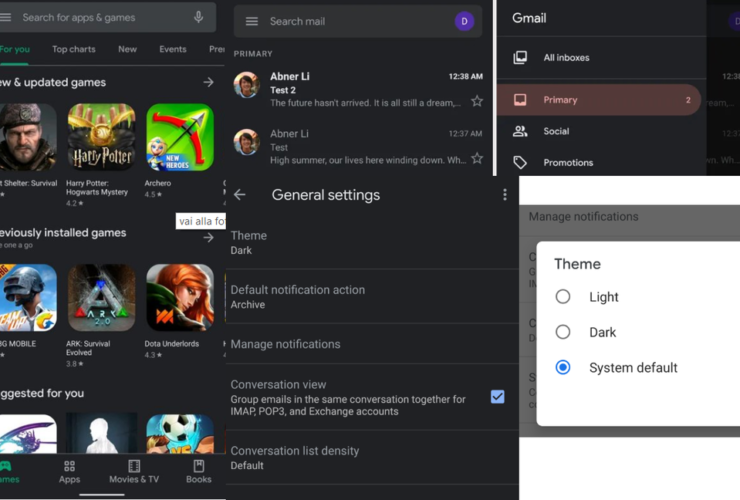Open Books in the bottom navigation
This screenshot has height=500, width=740.
[199, 472]
